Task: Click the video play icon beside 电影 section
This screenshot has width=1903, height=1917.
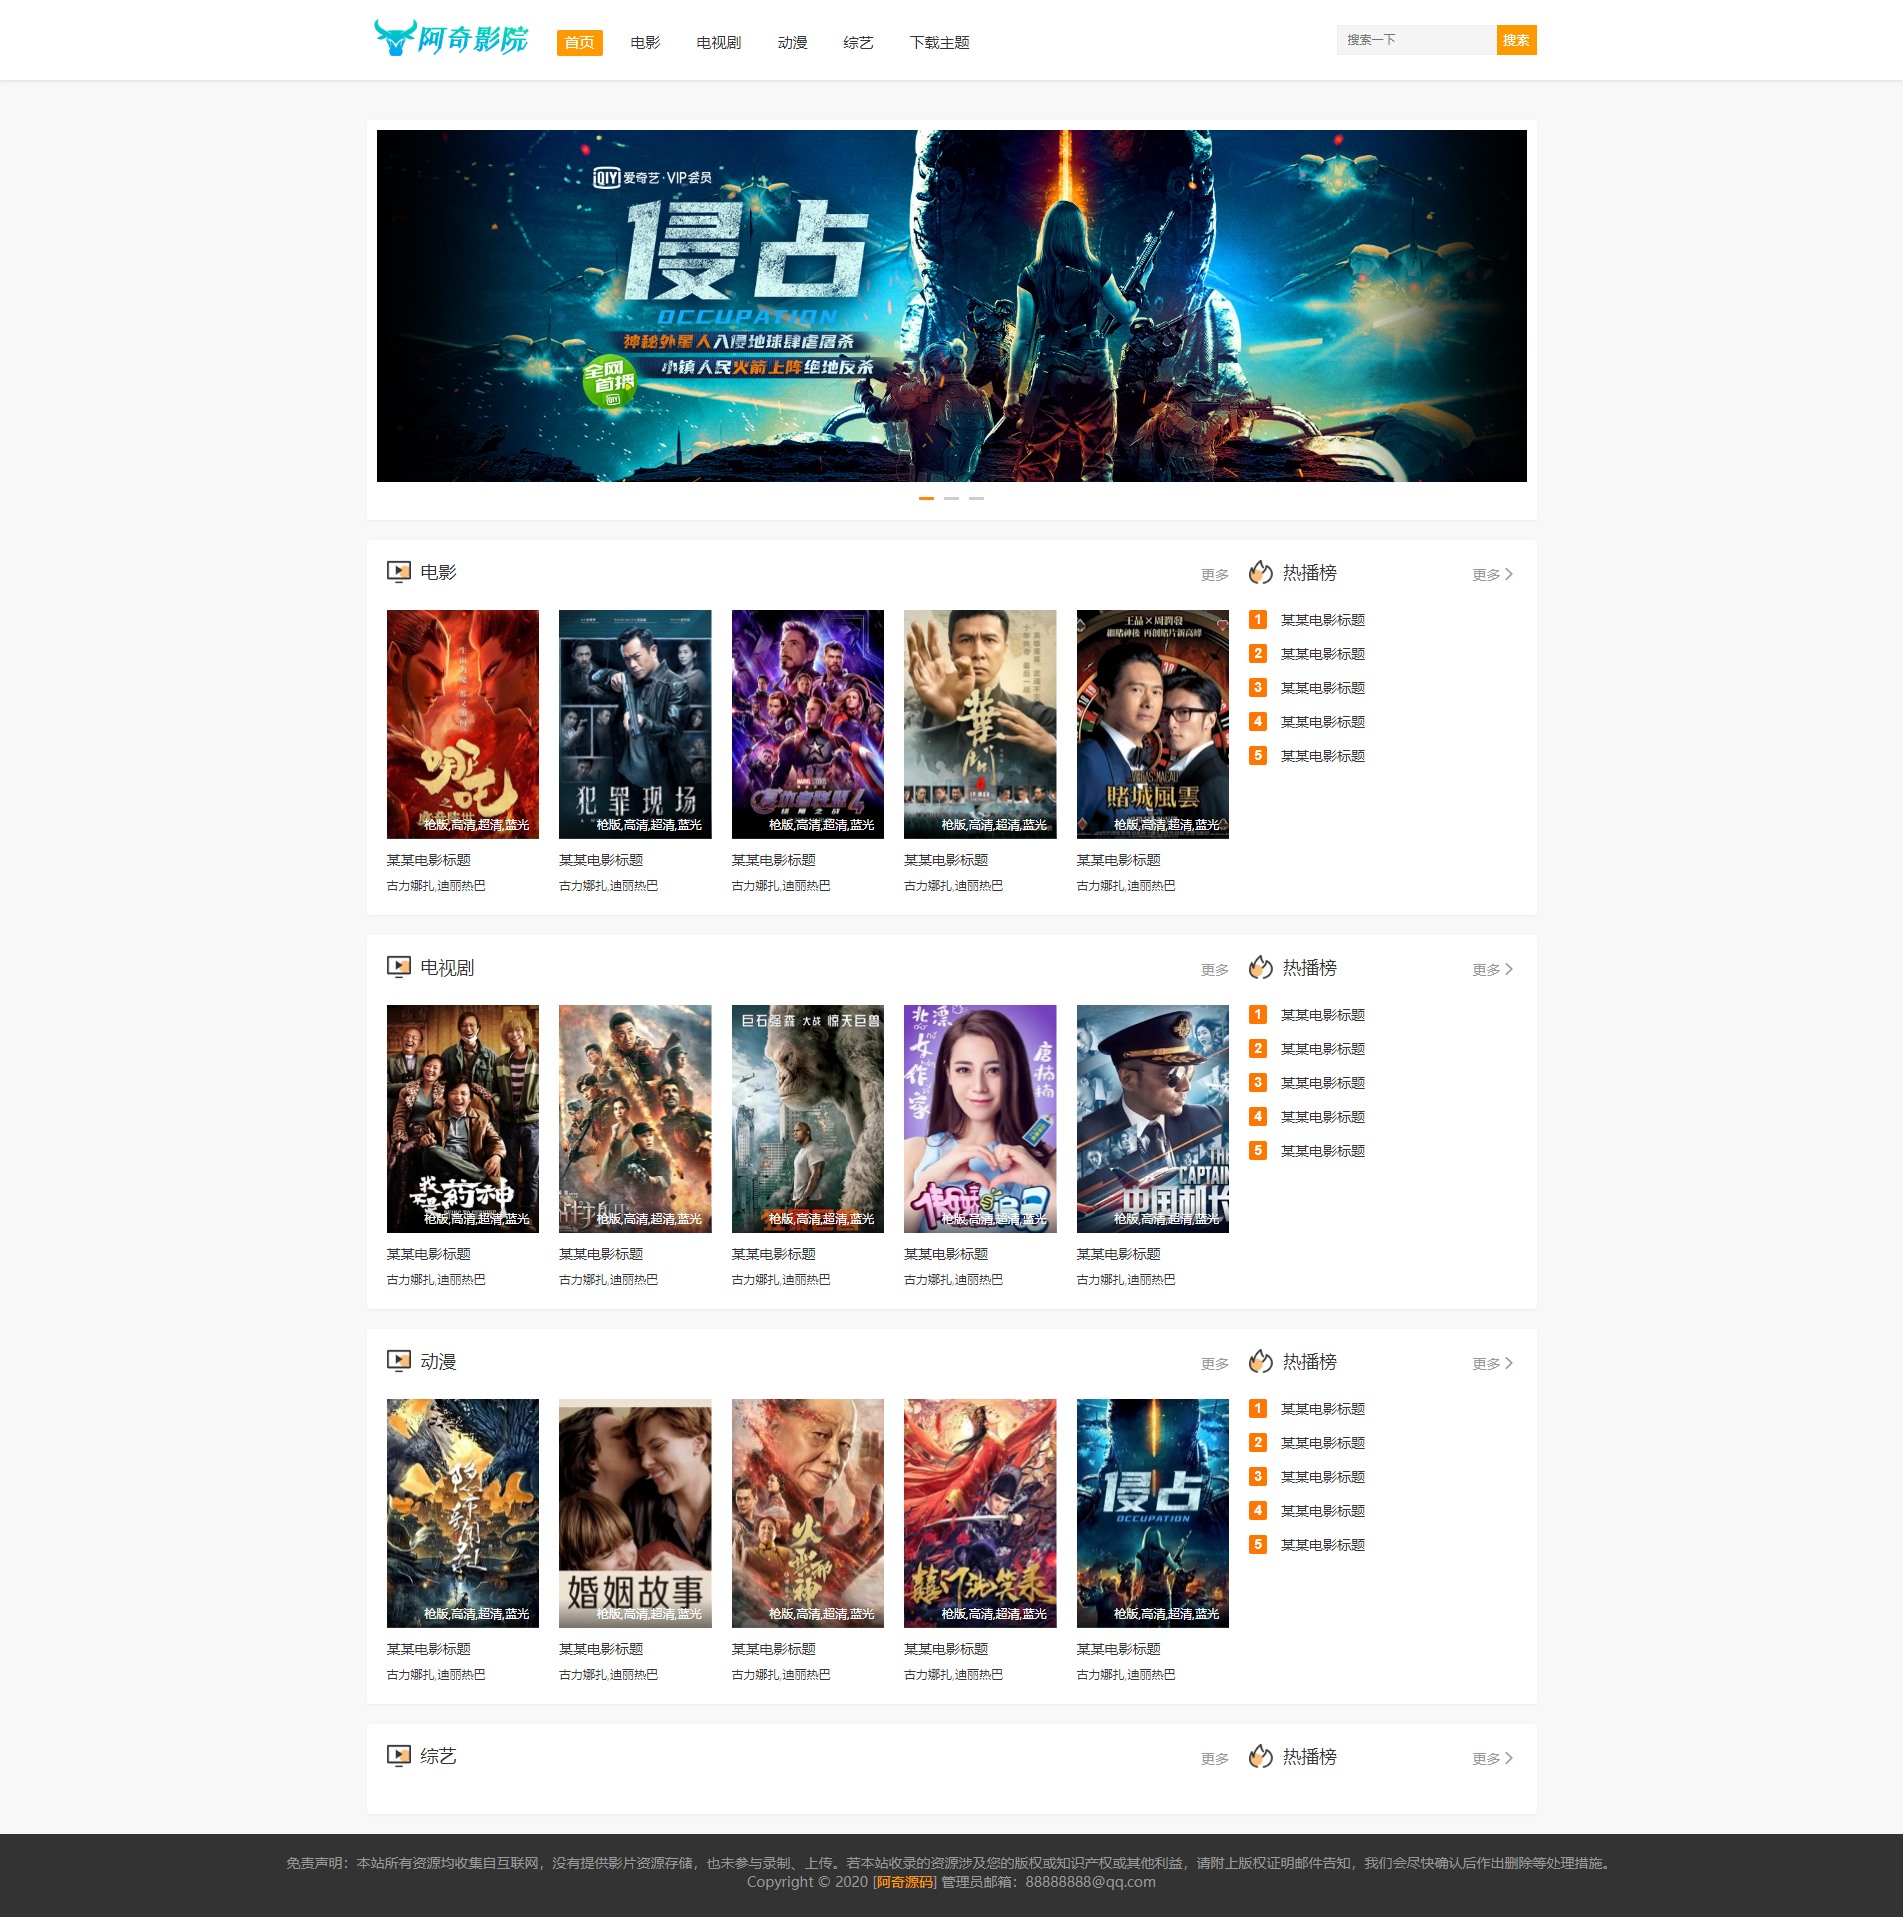Action: 399,572
